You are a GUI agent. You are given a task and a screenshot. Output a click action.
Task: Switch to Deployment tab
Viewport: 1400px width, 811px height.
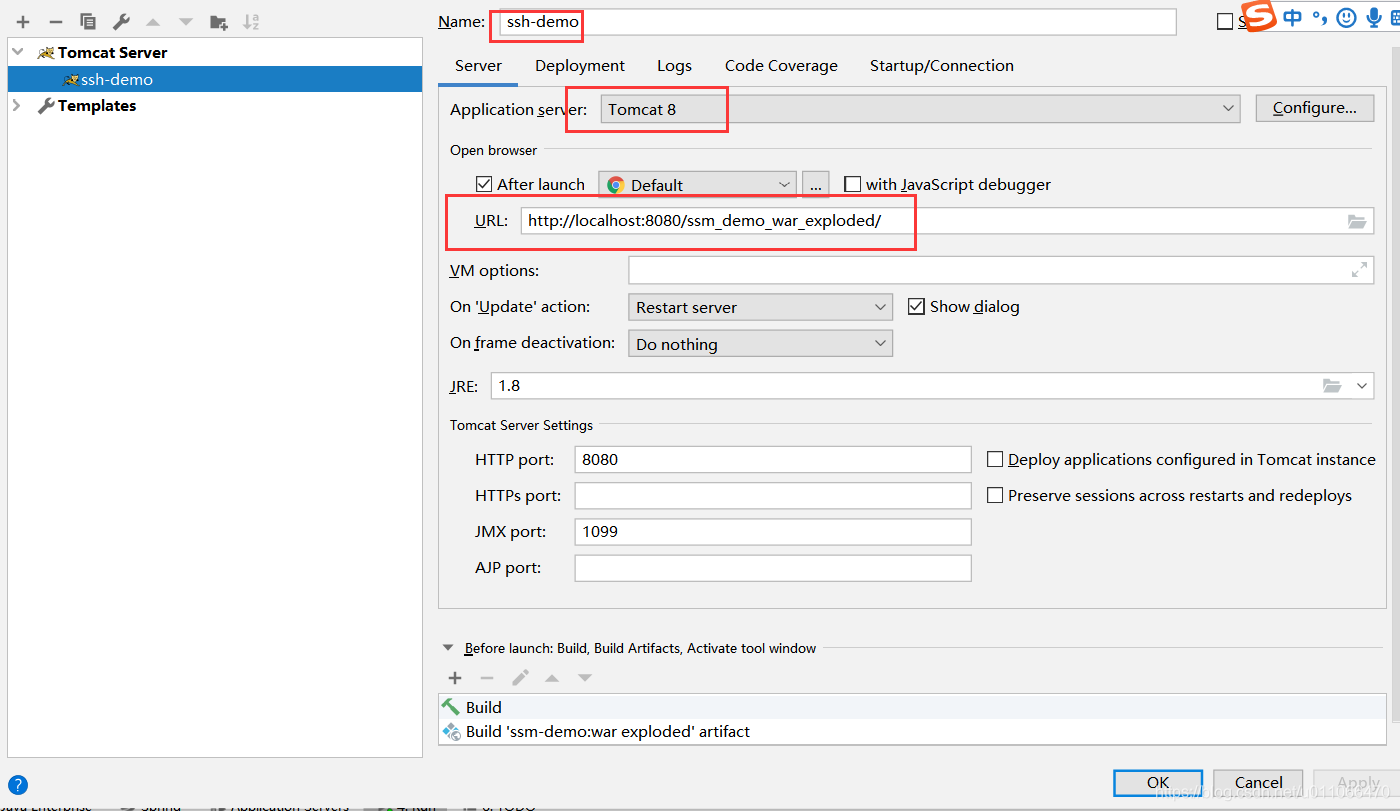tap(580, 66)
